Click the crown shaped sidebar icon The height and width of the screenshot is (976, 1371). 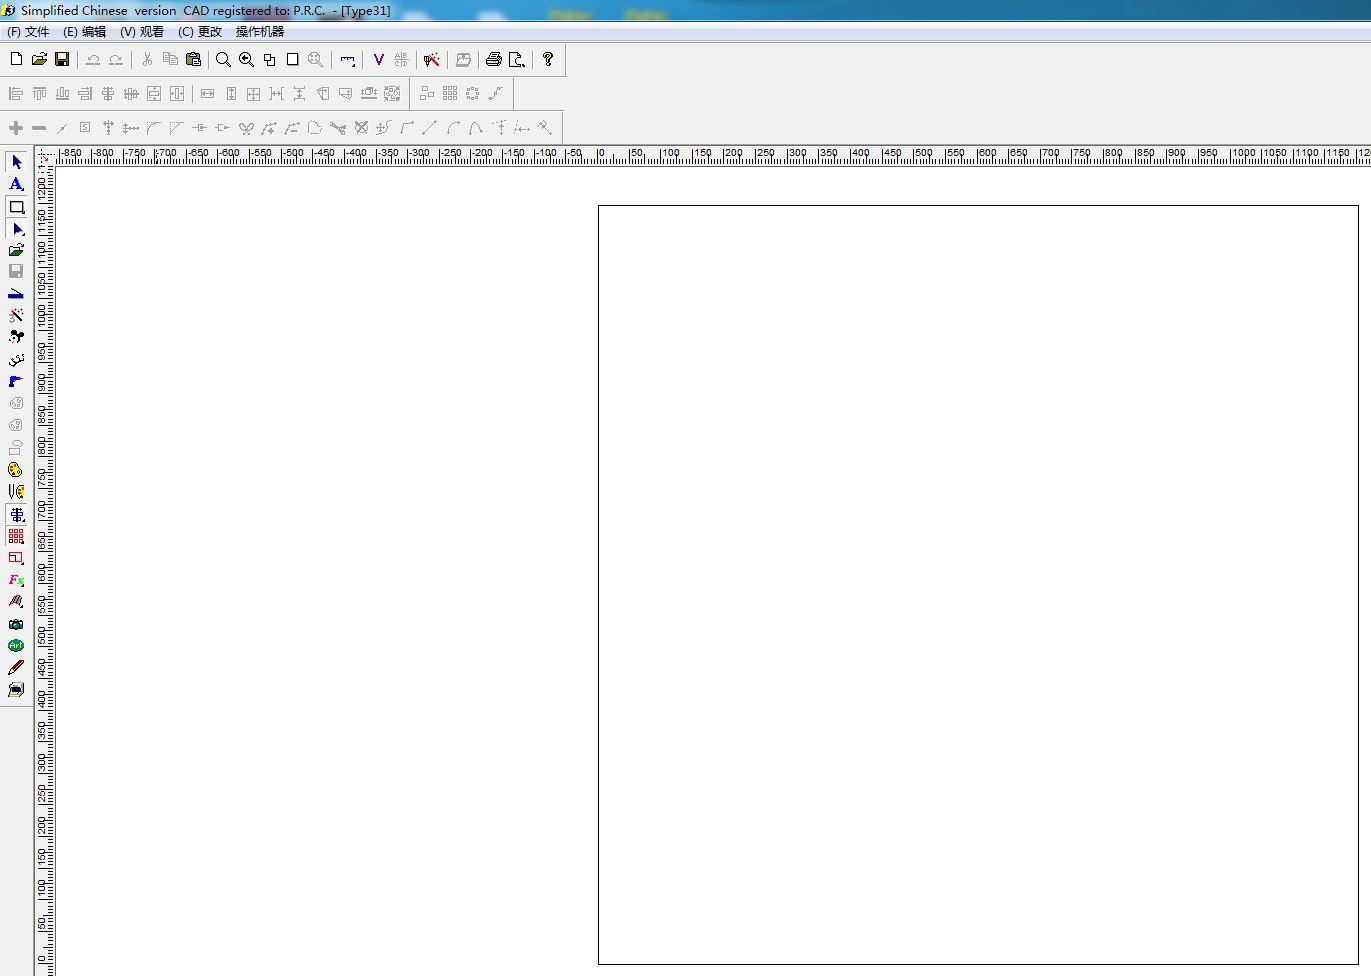coord(16,359)
